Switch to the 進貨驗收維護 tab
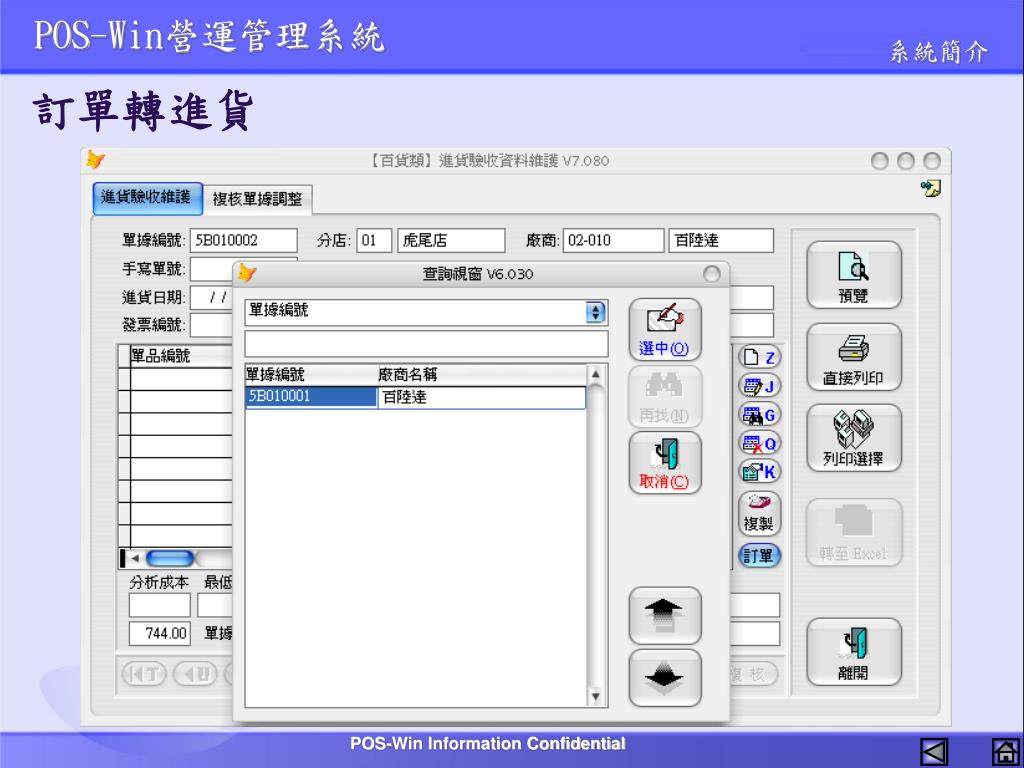This screenshot has height=768, width=1024. (x=148, y=198)
